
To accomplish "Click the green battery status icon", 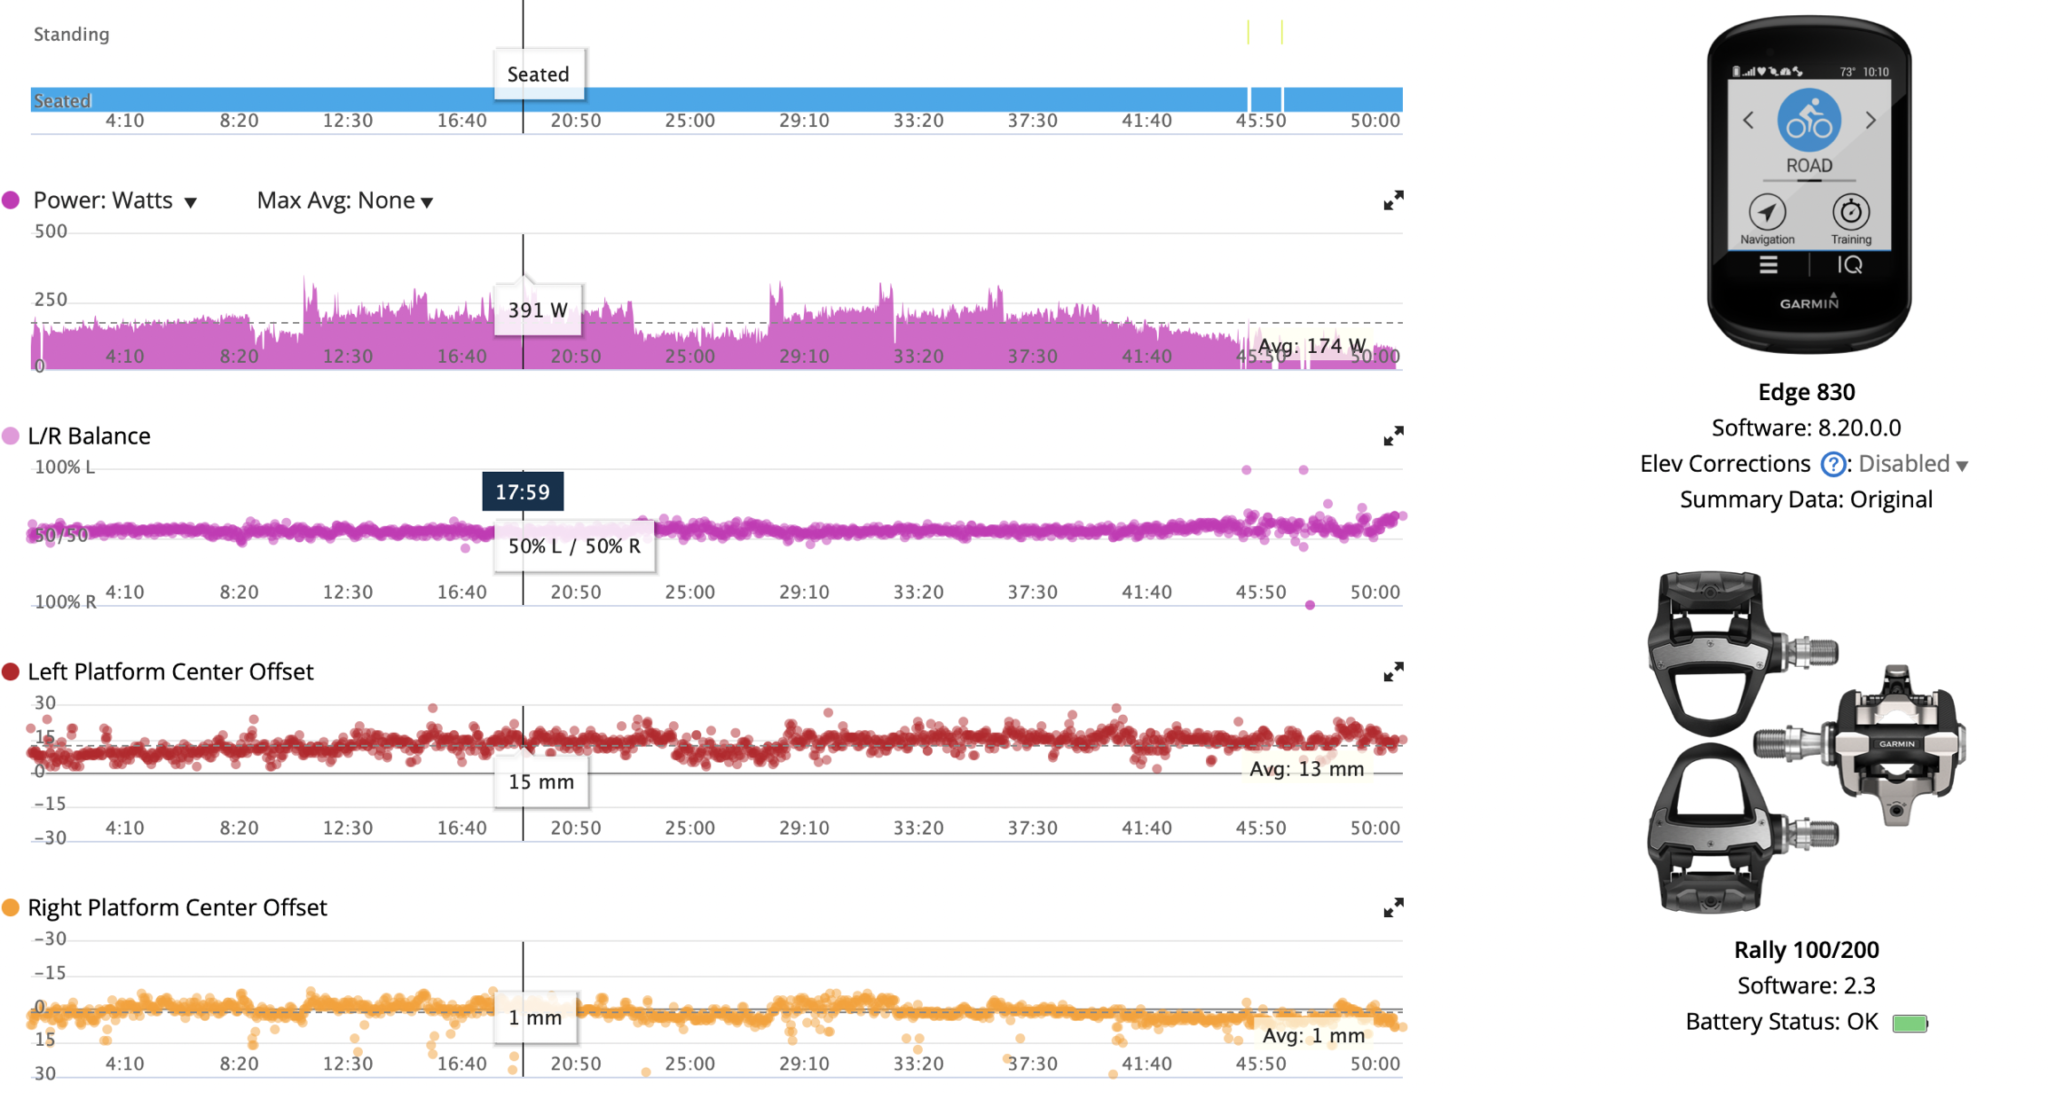I will (x=1909, y=1023).
